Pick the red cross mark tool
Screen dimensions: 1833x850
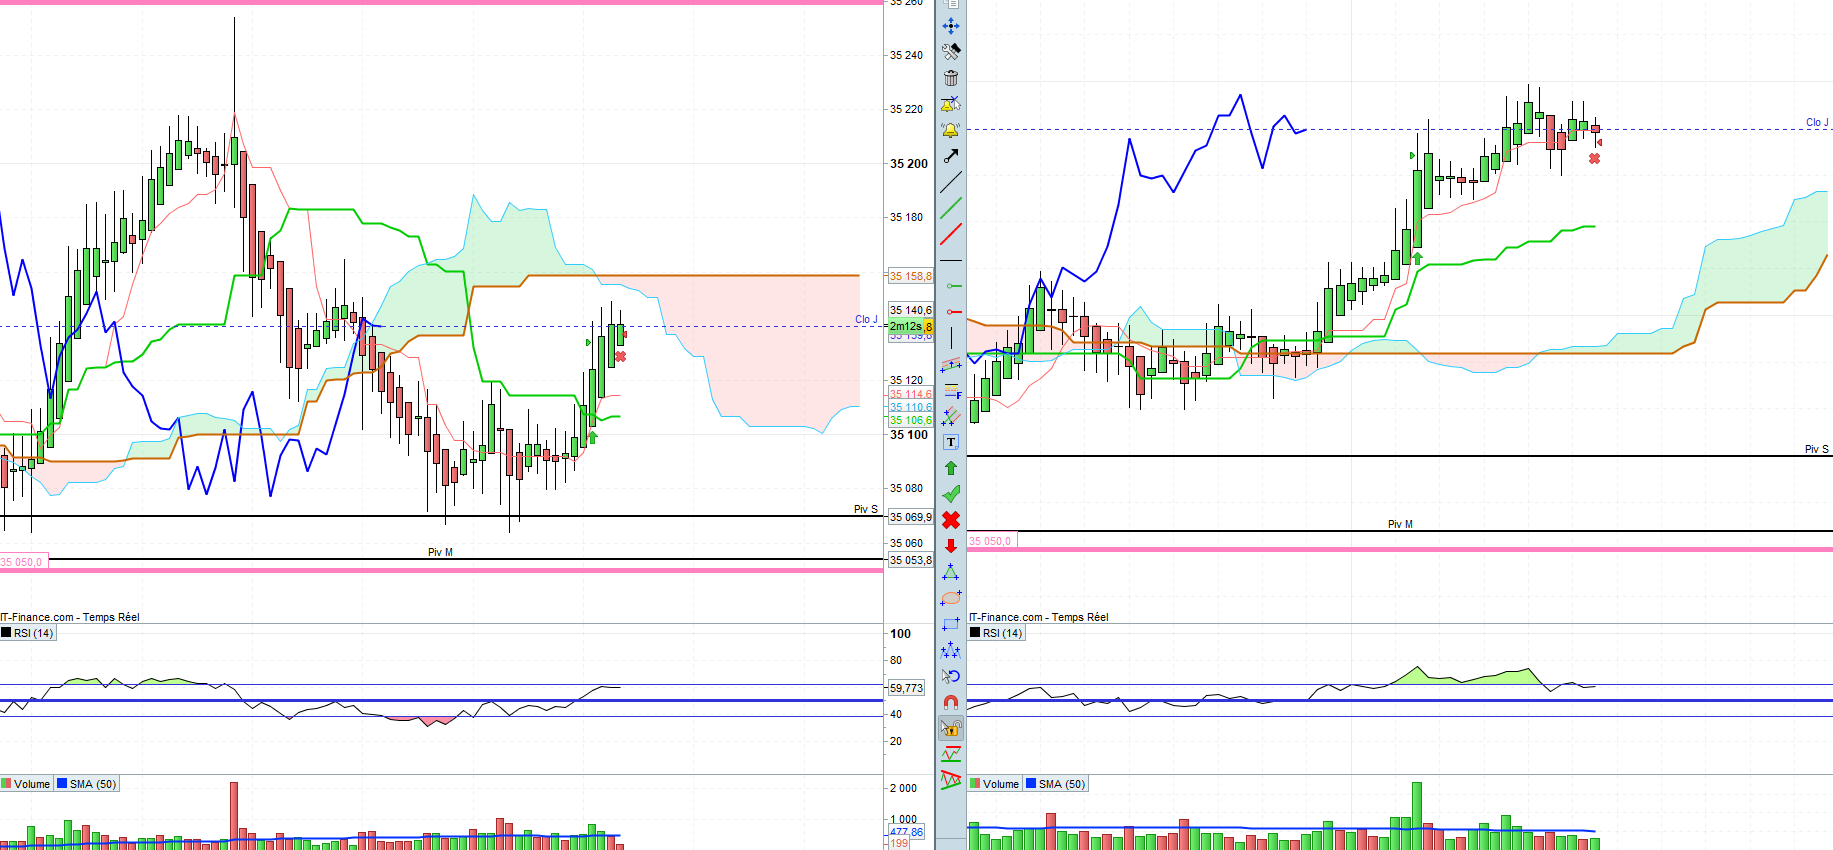tap(951, 520)
